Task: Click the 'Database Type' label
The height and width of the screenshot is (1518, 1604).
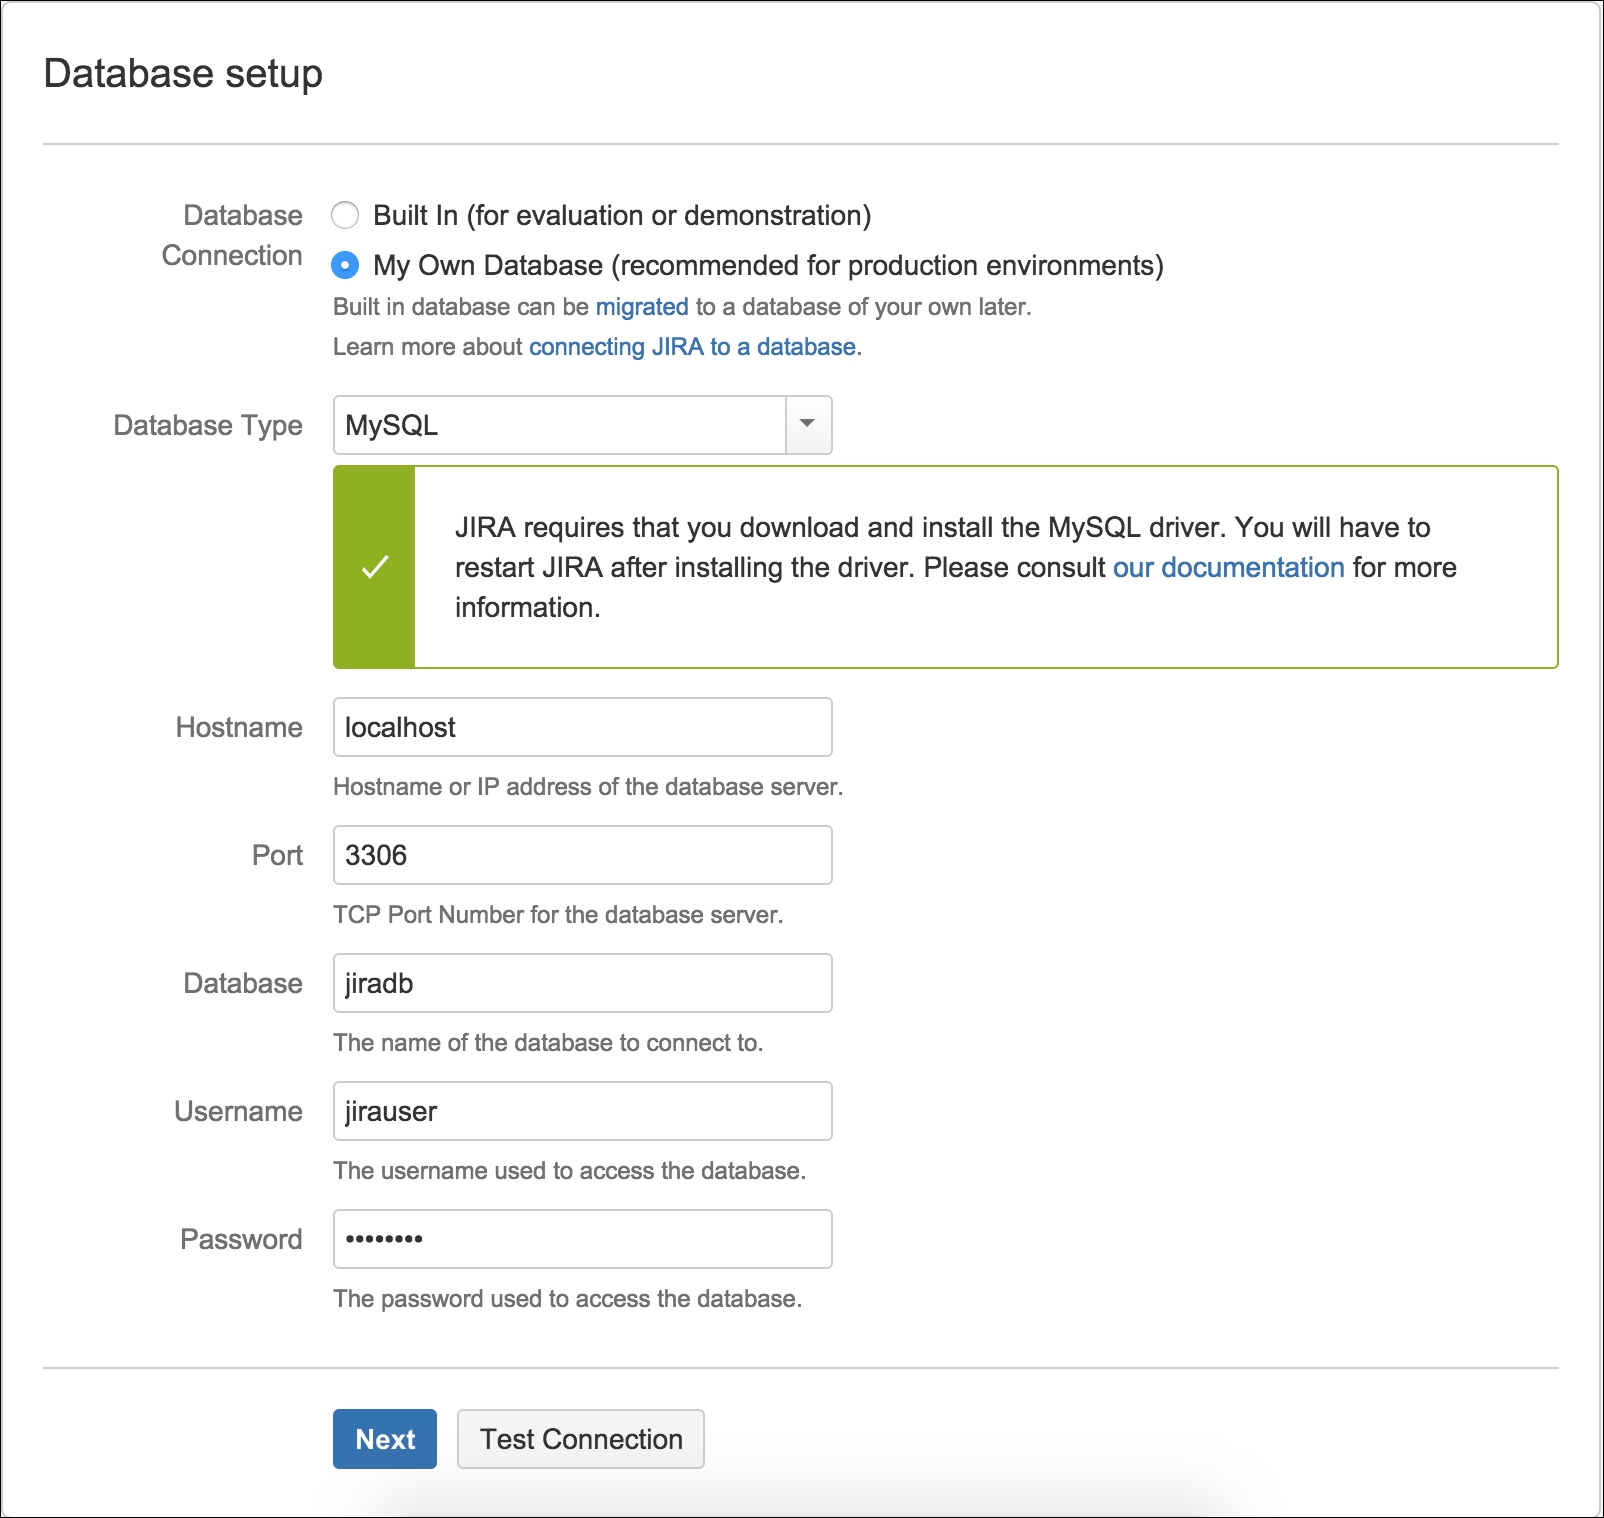Action: 208,425
